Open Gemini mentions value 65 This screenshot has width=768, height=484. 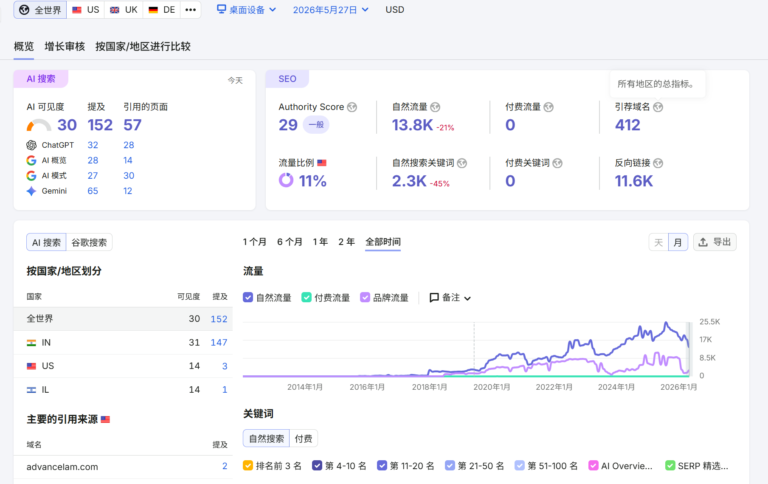[93, 191]
